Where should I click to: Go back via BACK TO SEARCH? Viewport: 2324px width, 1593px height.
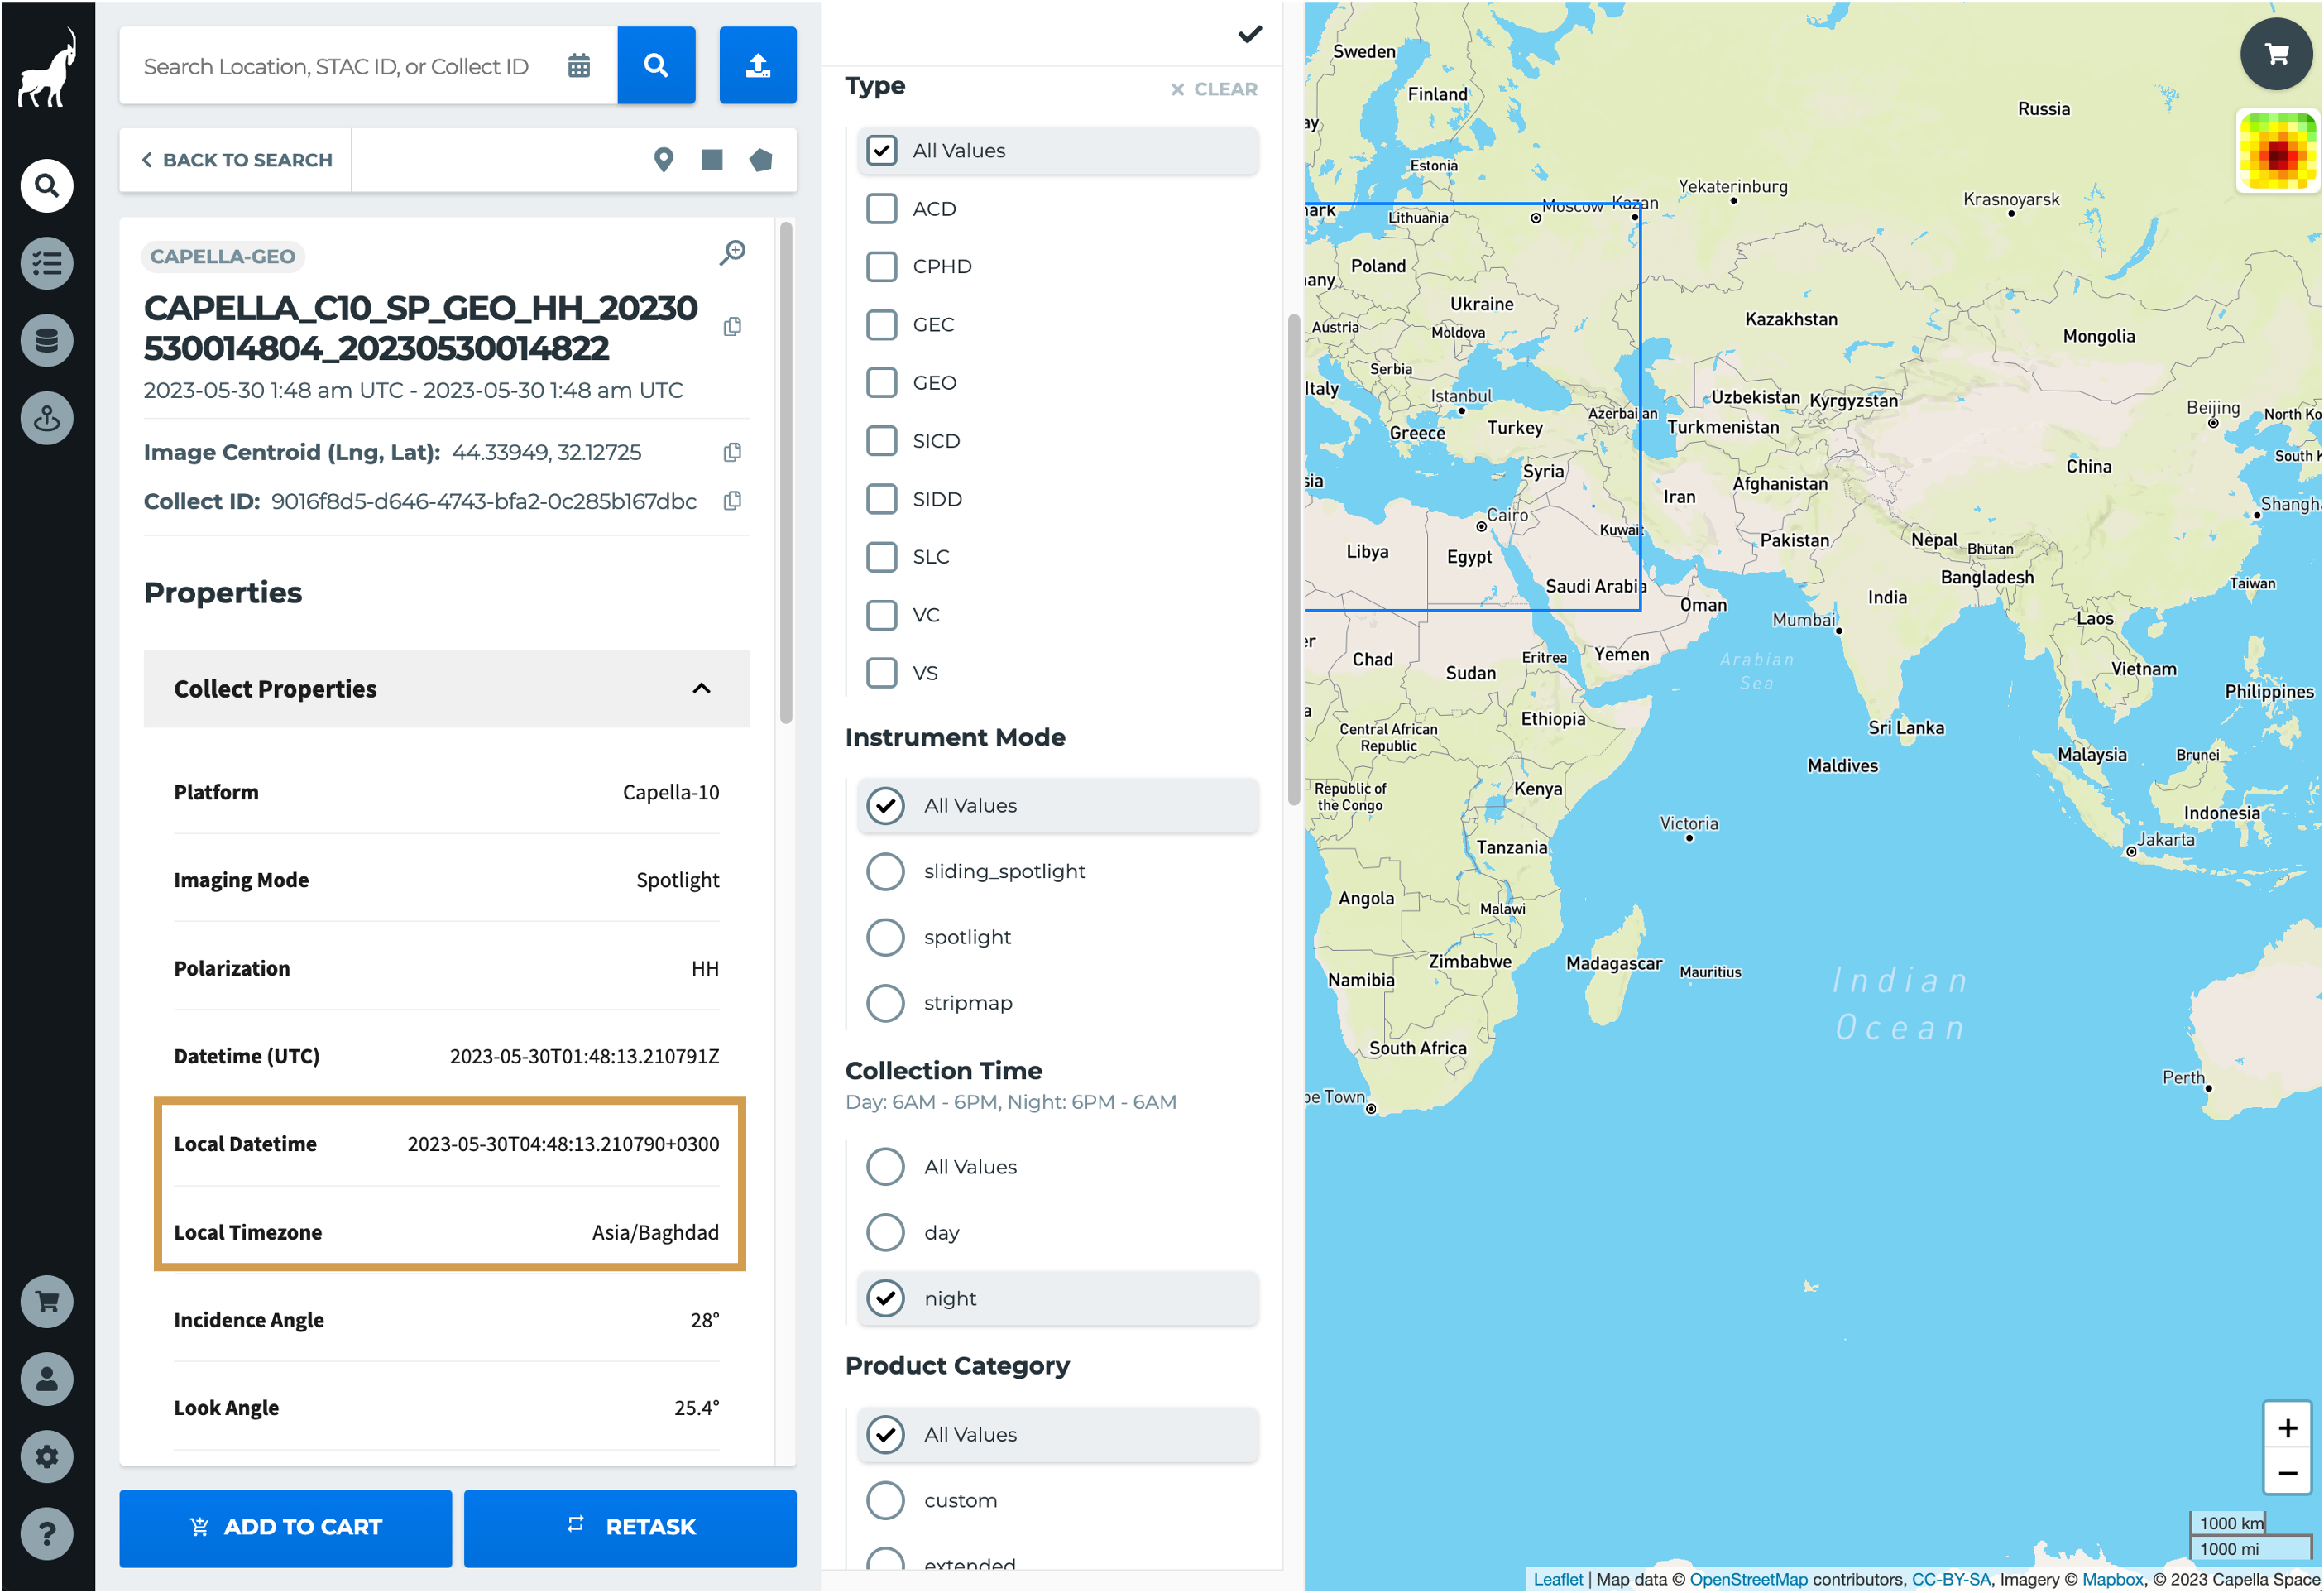tap(237, 160)
